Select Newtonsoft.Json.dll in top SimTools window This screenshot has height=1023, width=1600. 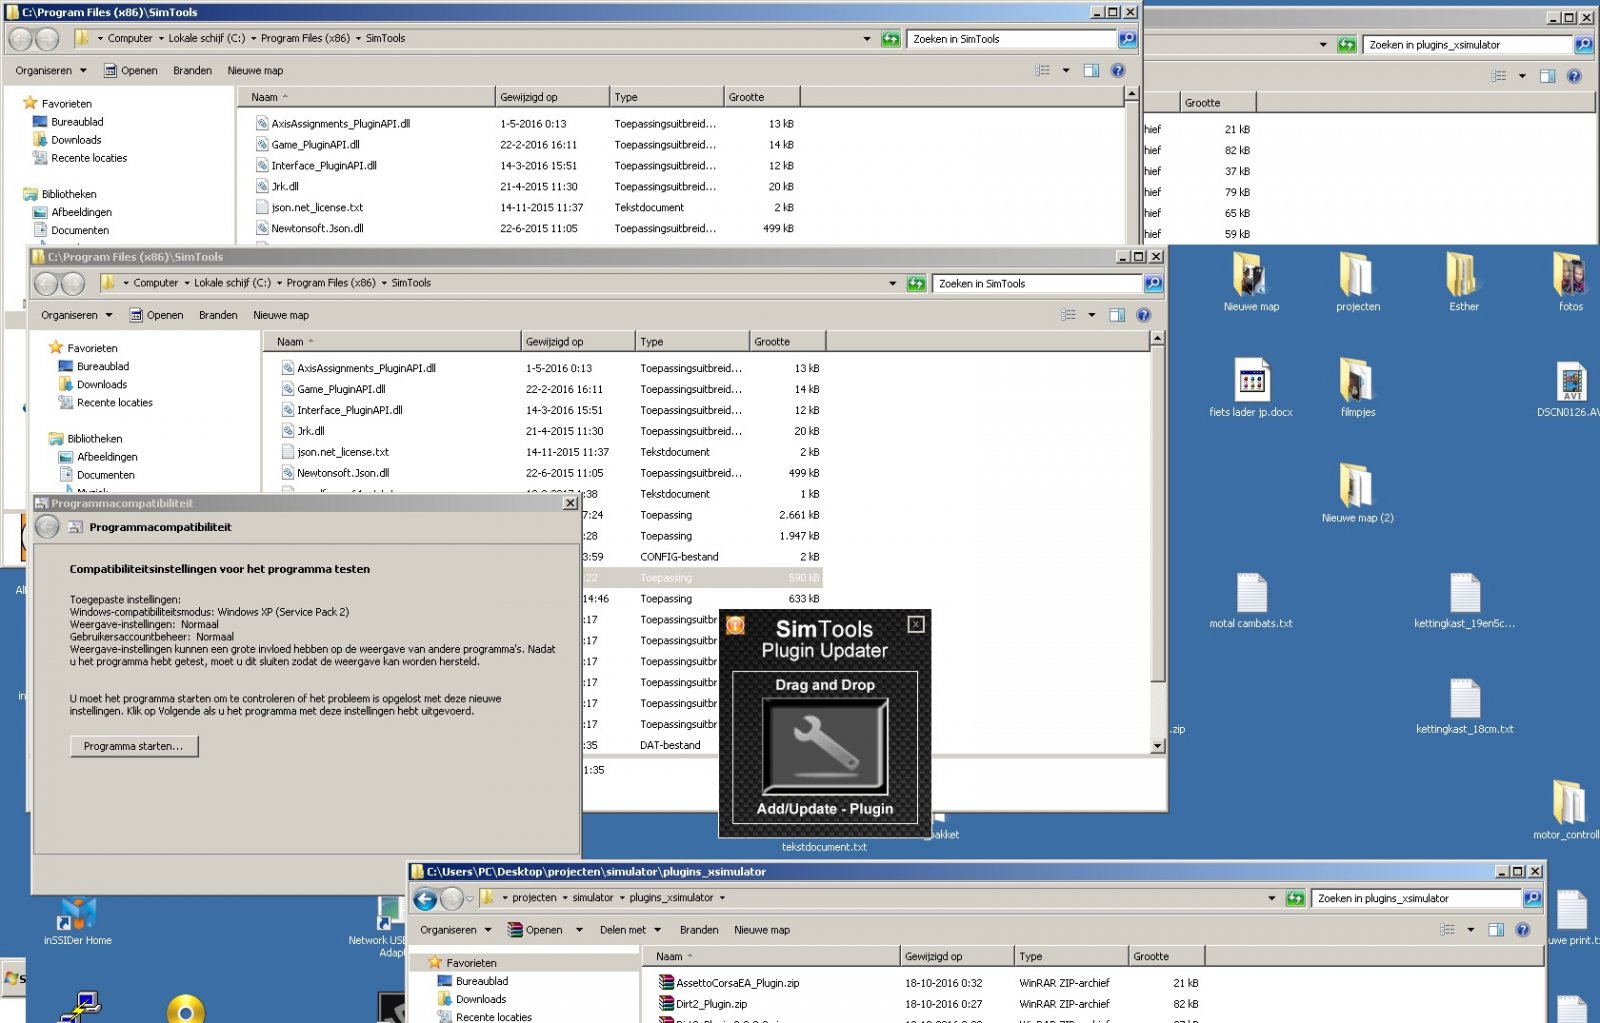point(316,229)
